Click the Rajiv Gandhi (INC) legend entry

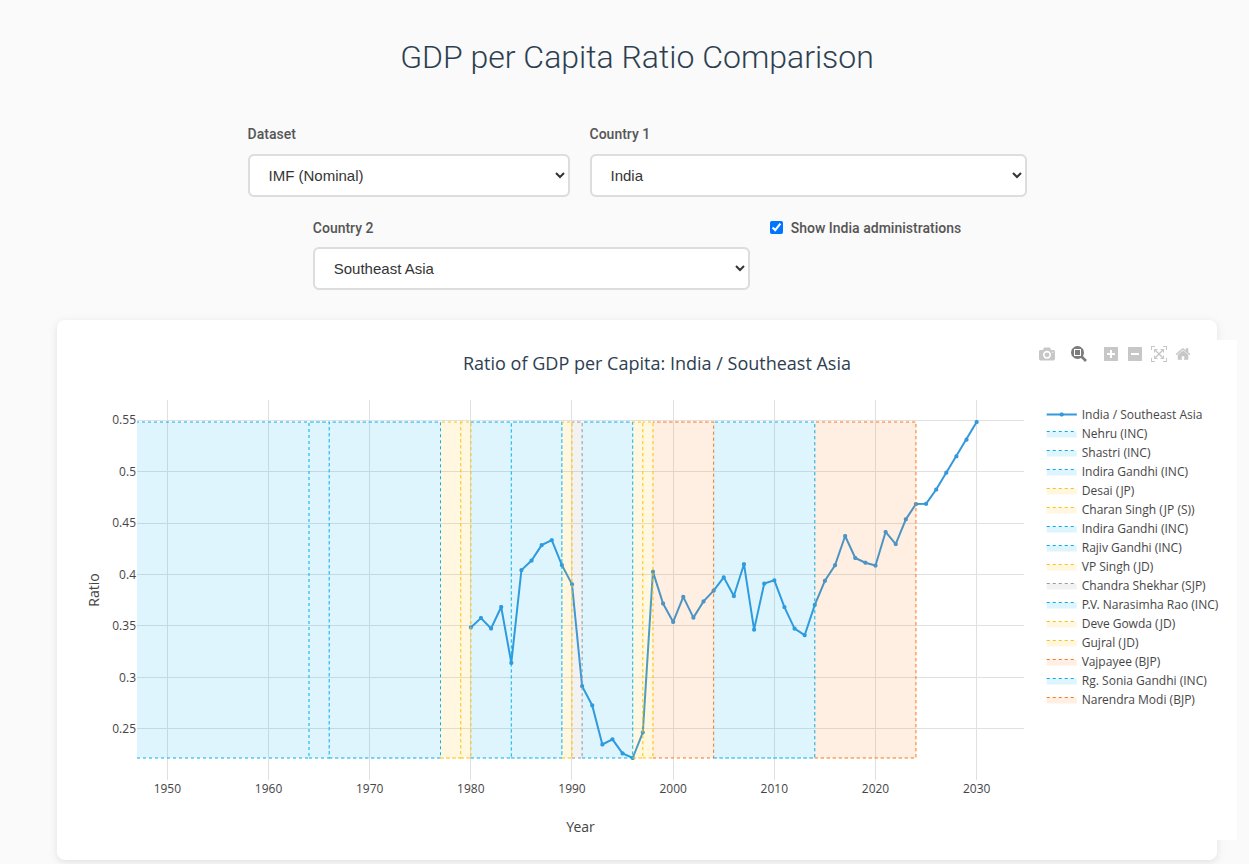(x=1131, y=548)
